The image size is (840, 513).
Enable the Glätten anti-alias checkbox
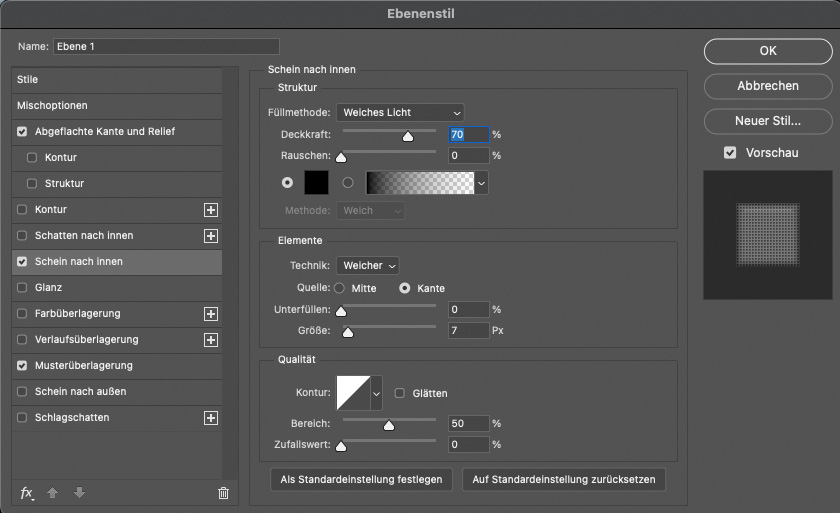coord(400,393)
